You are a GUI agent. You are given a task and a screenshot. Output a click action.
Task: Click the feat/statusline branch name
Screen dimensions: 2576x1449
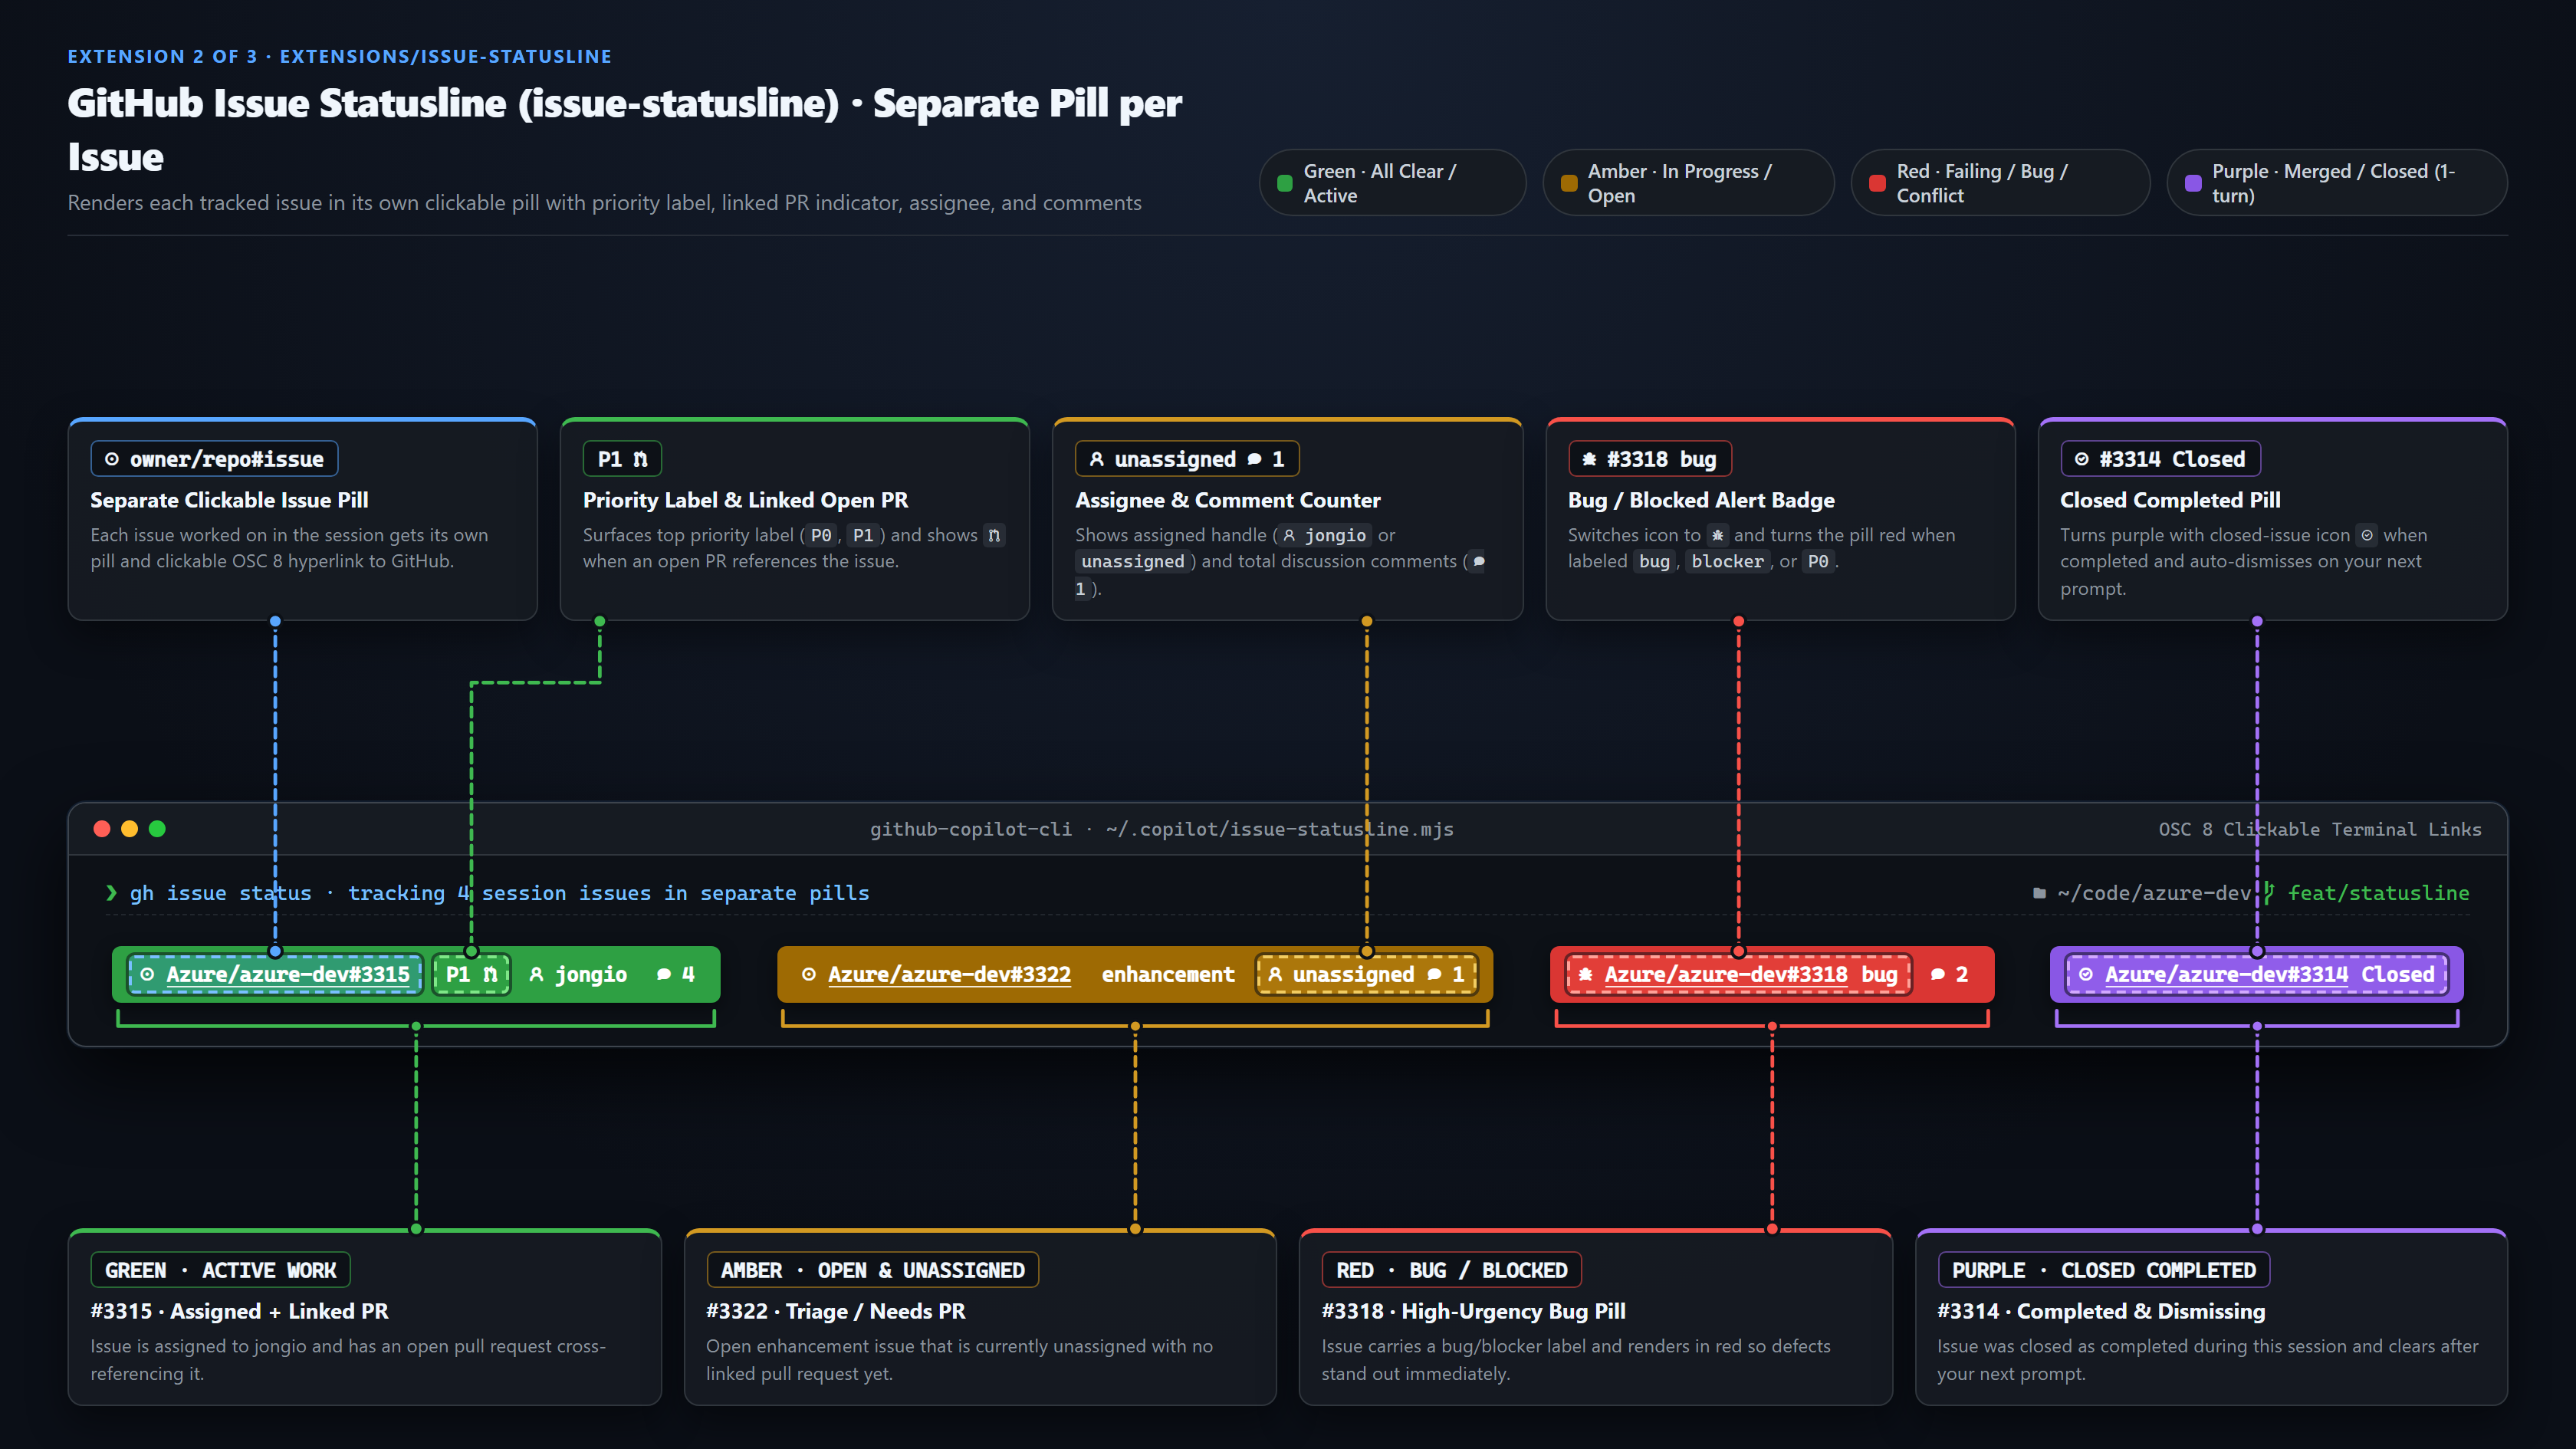coord(2378,893)
